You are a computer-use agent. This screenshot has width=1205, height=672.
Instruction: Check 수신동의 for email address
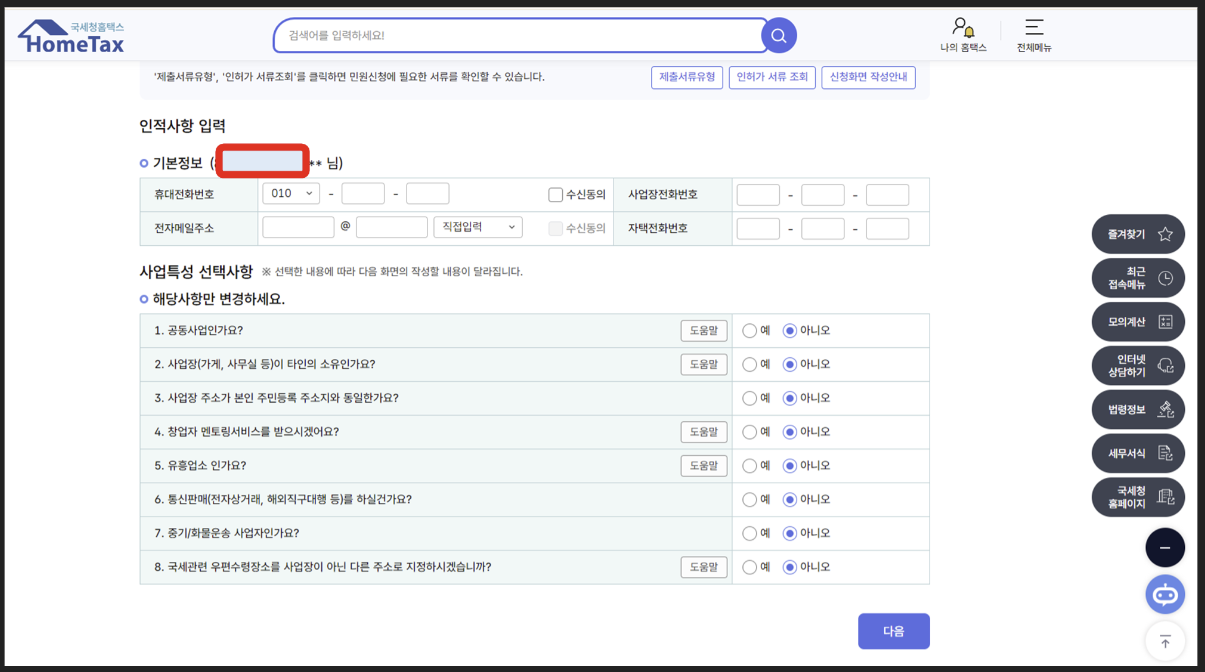pos(553,227)
